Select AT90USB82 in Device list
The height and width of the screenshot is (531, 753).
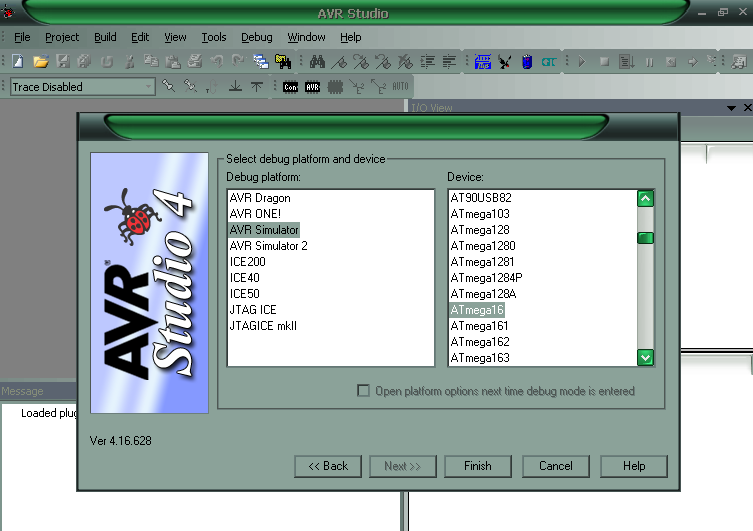(x=481, y=198)
